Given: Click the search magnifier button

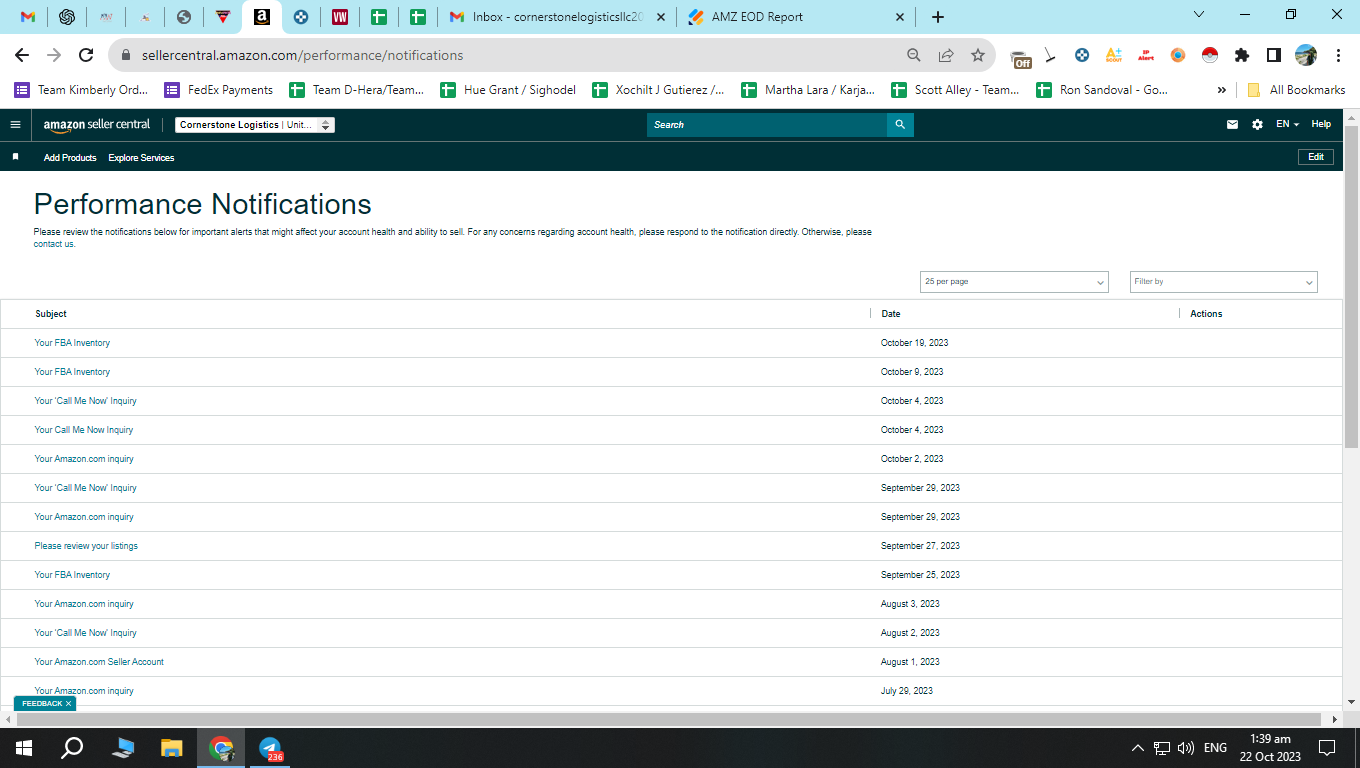Looking at the screenshot, I should click(900, 125).
